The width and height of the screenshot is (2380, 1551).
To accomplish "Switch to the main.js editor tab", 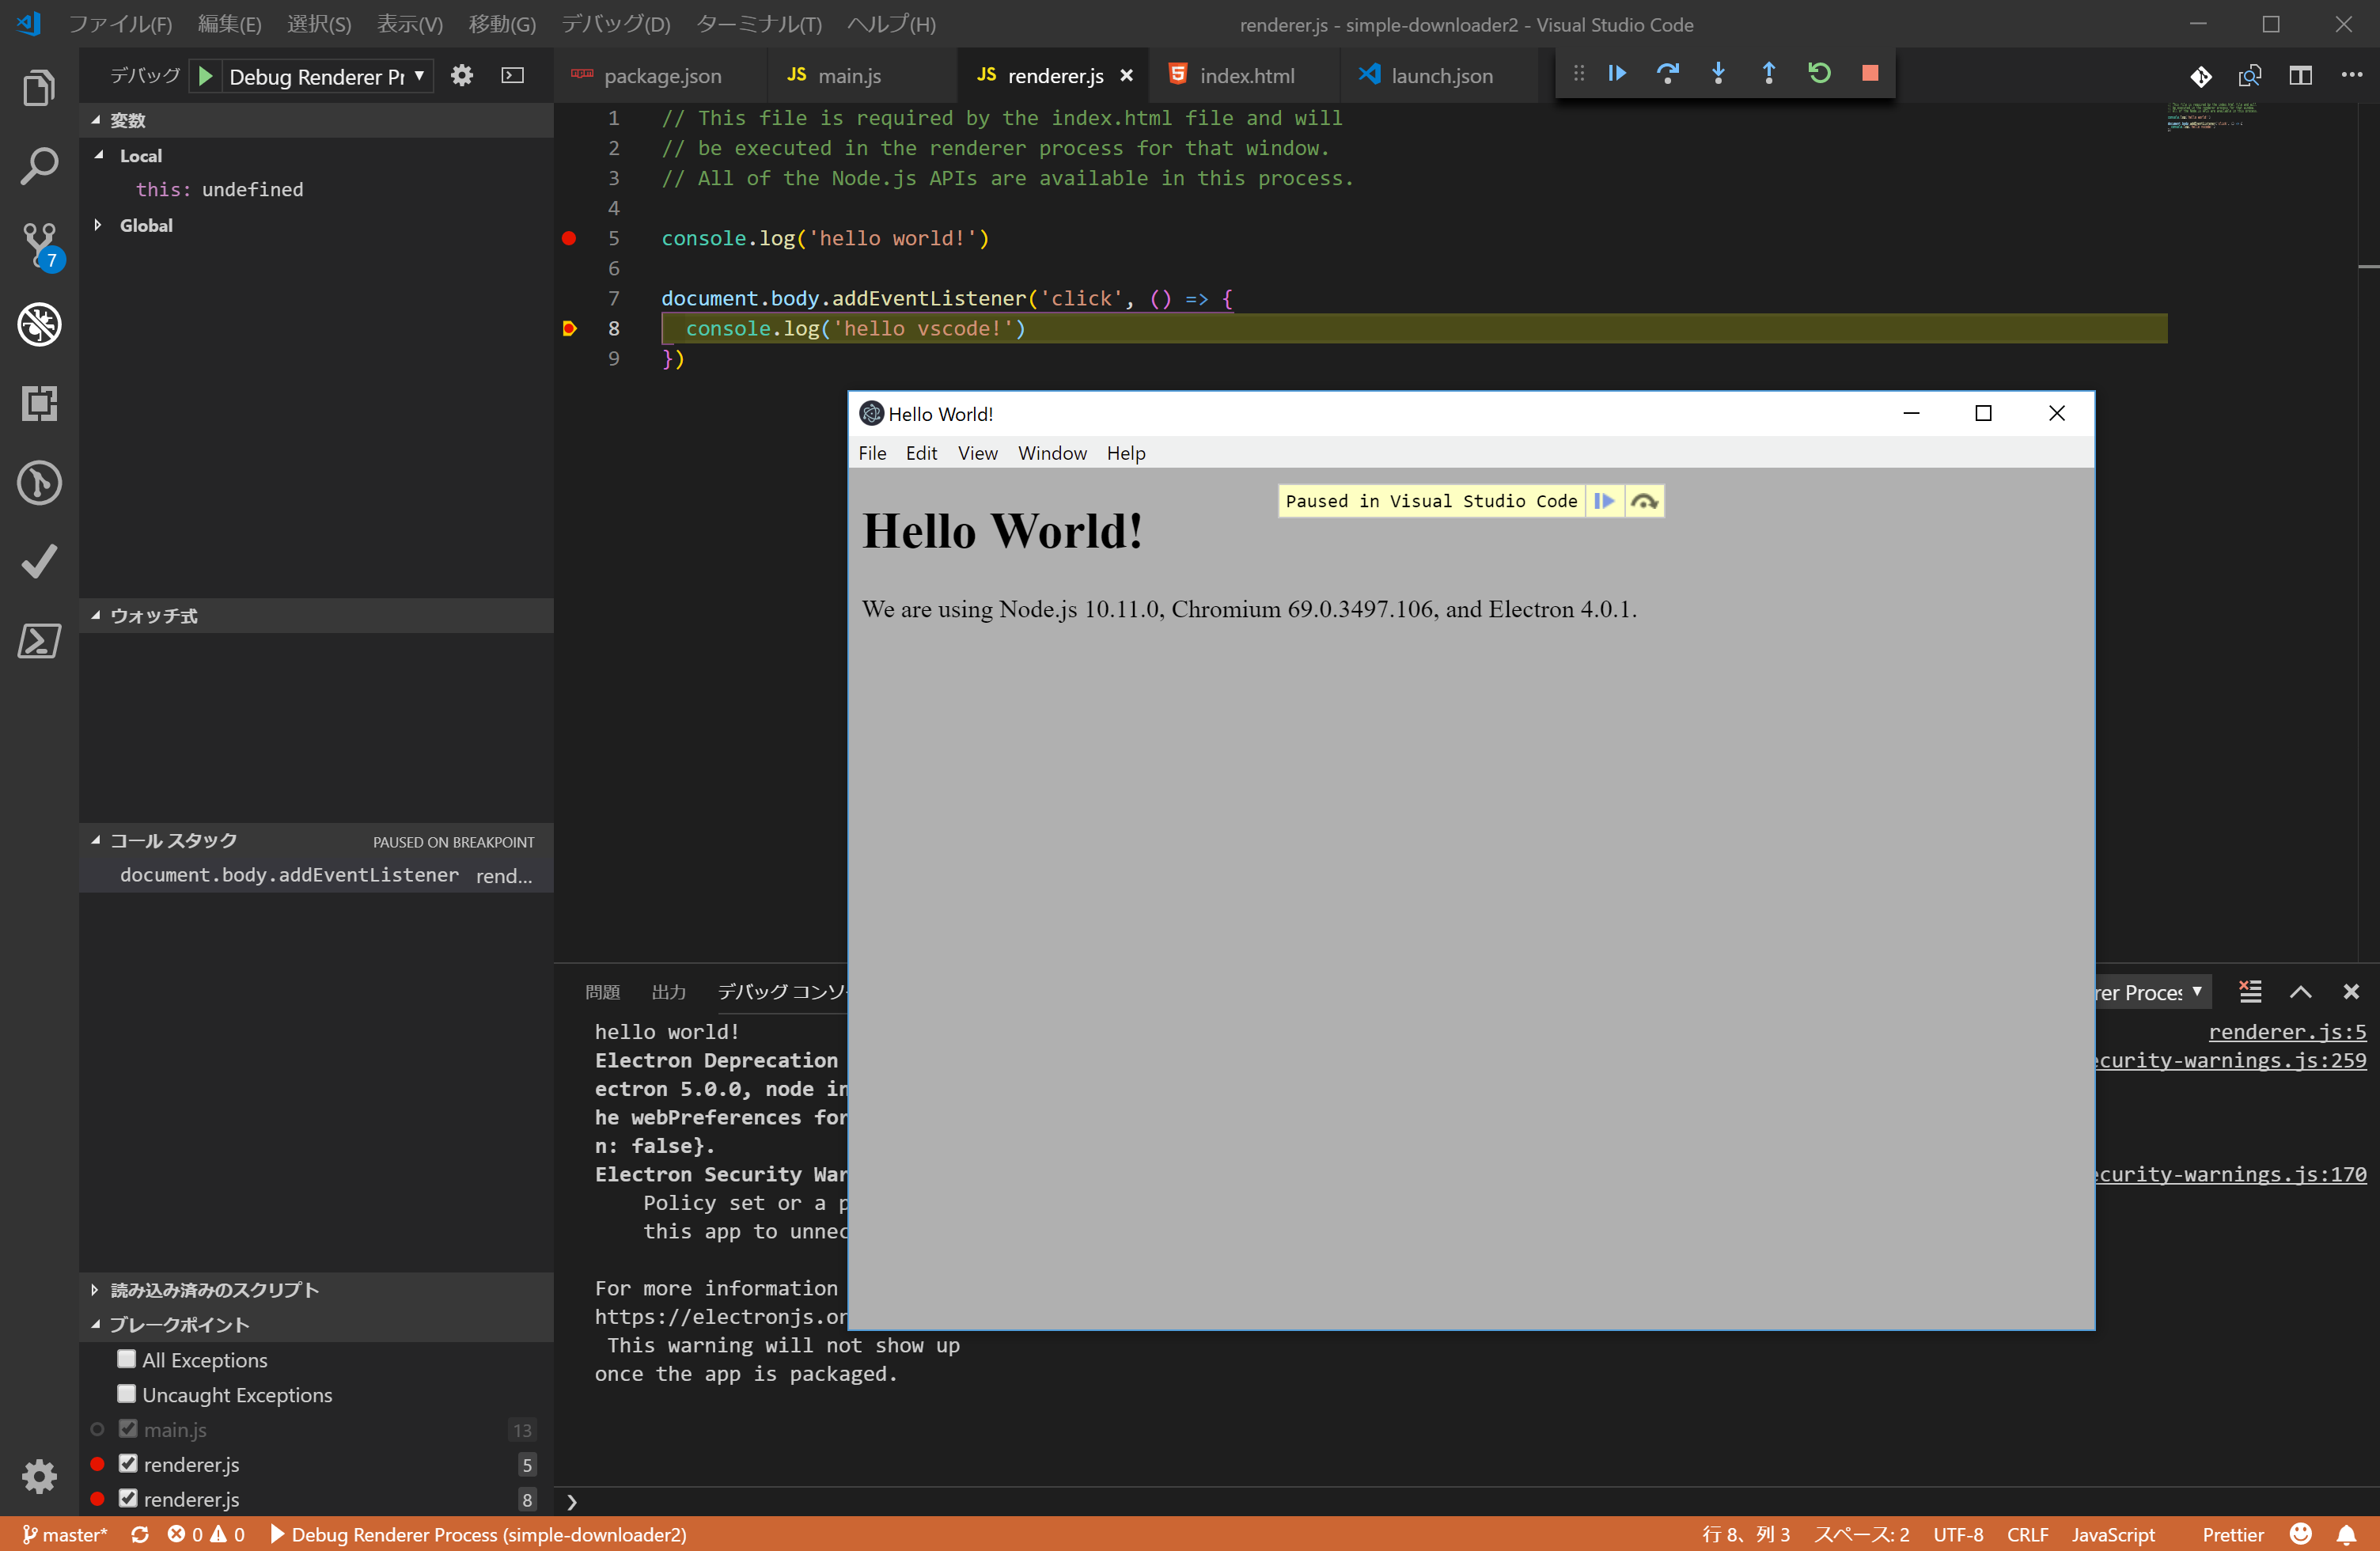I will [x=848, y=76].
